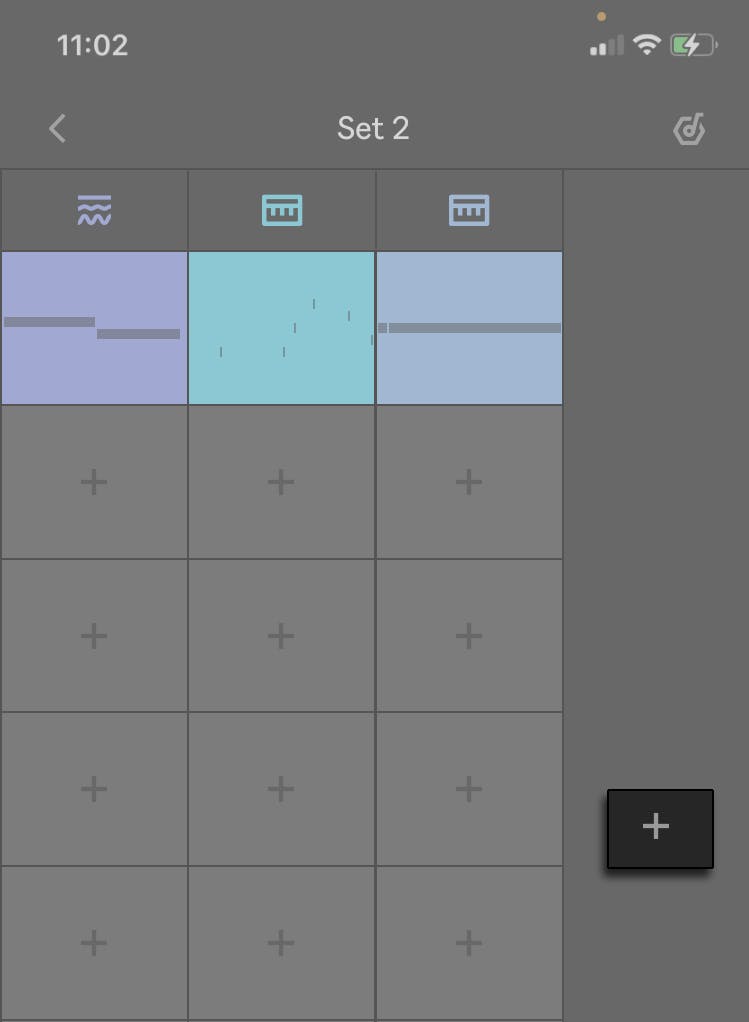
Task: Tap the charging battery indicator
Action: click(x=692, y=44)
